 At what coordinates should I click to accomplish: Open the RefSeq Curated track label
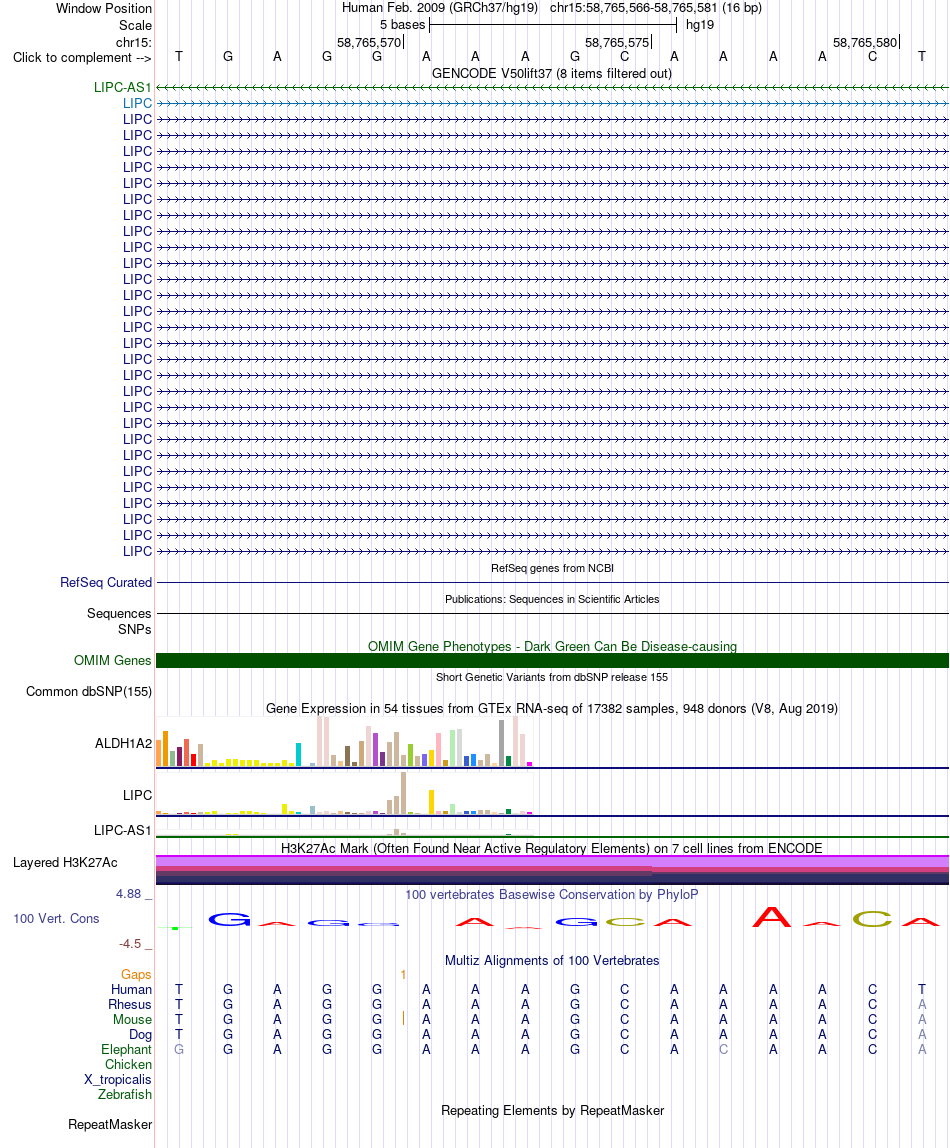[x=106, y=582]
